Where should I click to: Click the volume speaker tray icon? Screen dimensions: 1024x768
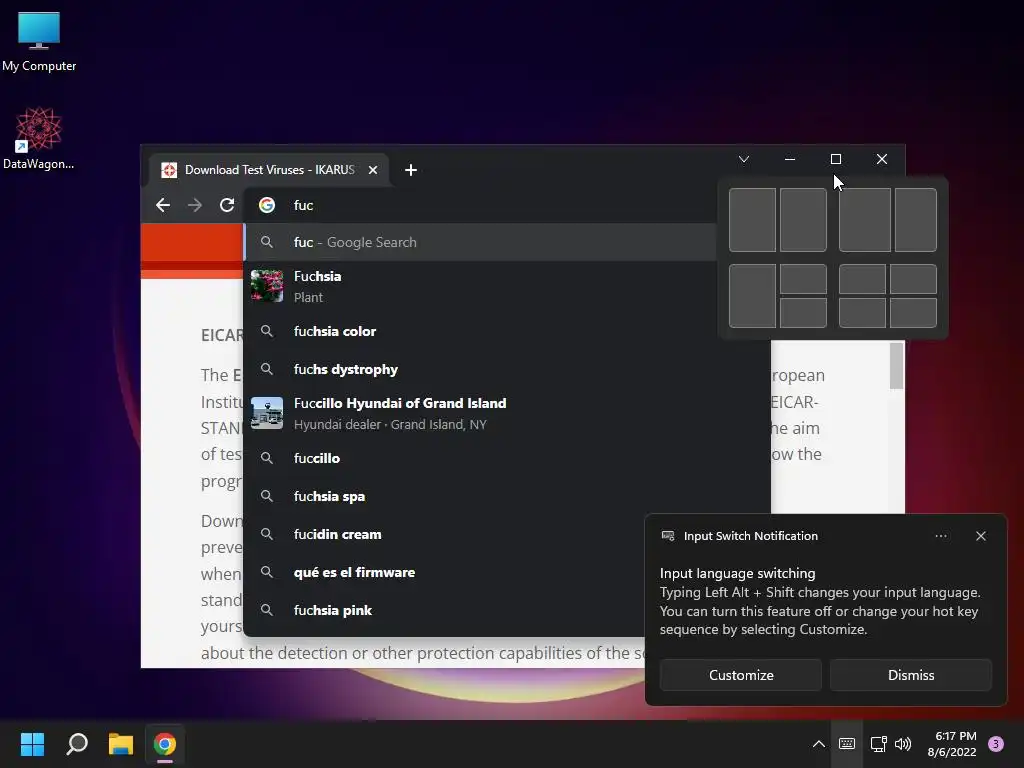(903, 744)
